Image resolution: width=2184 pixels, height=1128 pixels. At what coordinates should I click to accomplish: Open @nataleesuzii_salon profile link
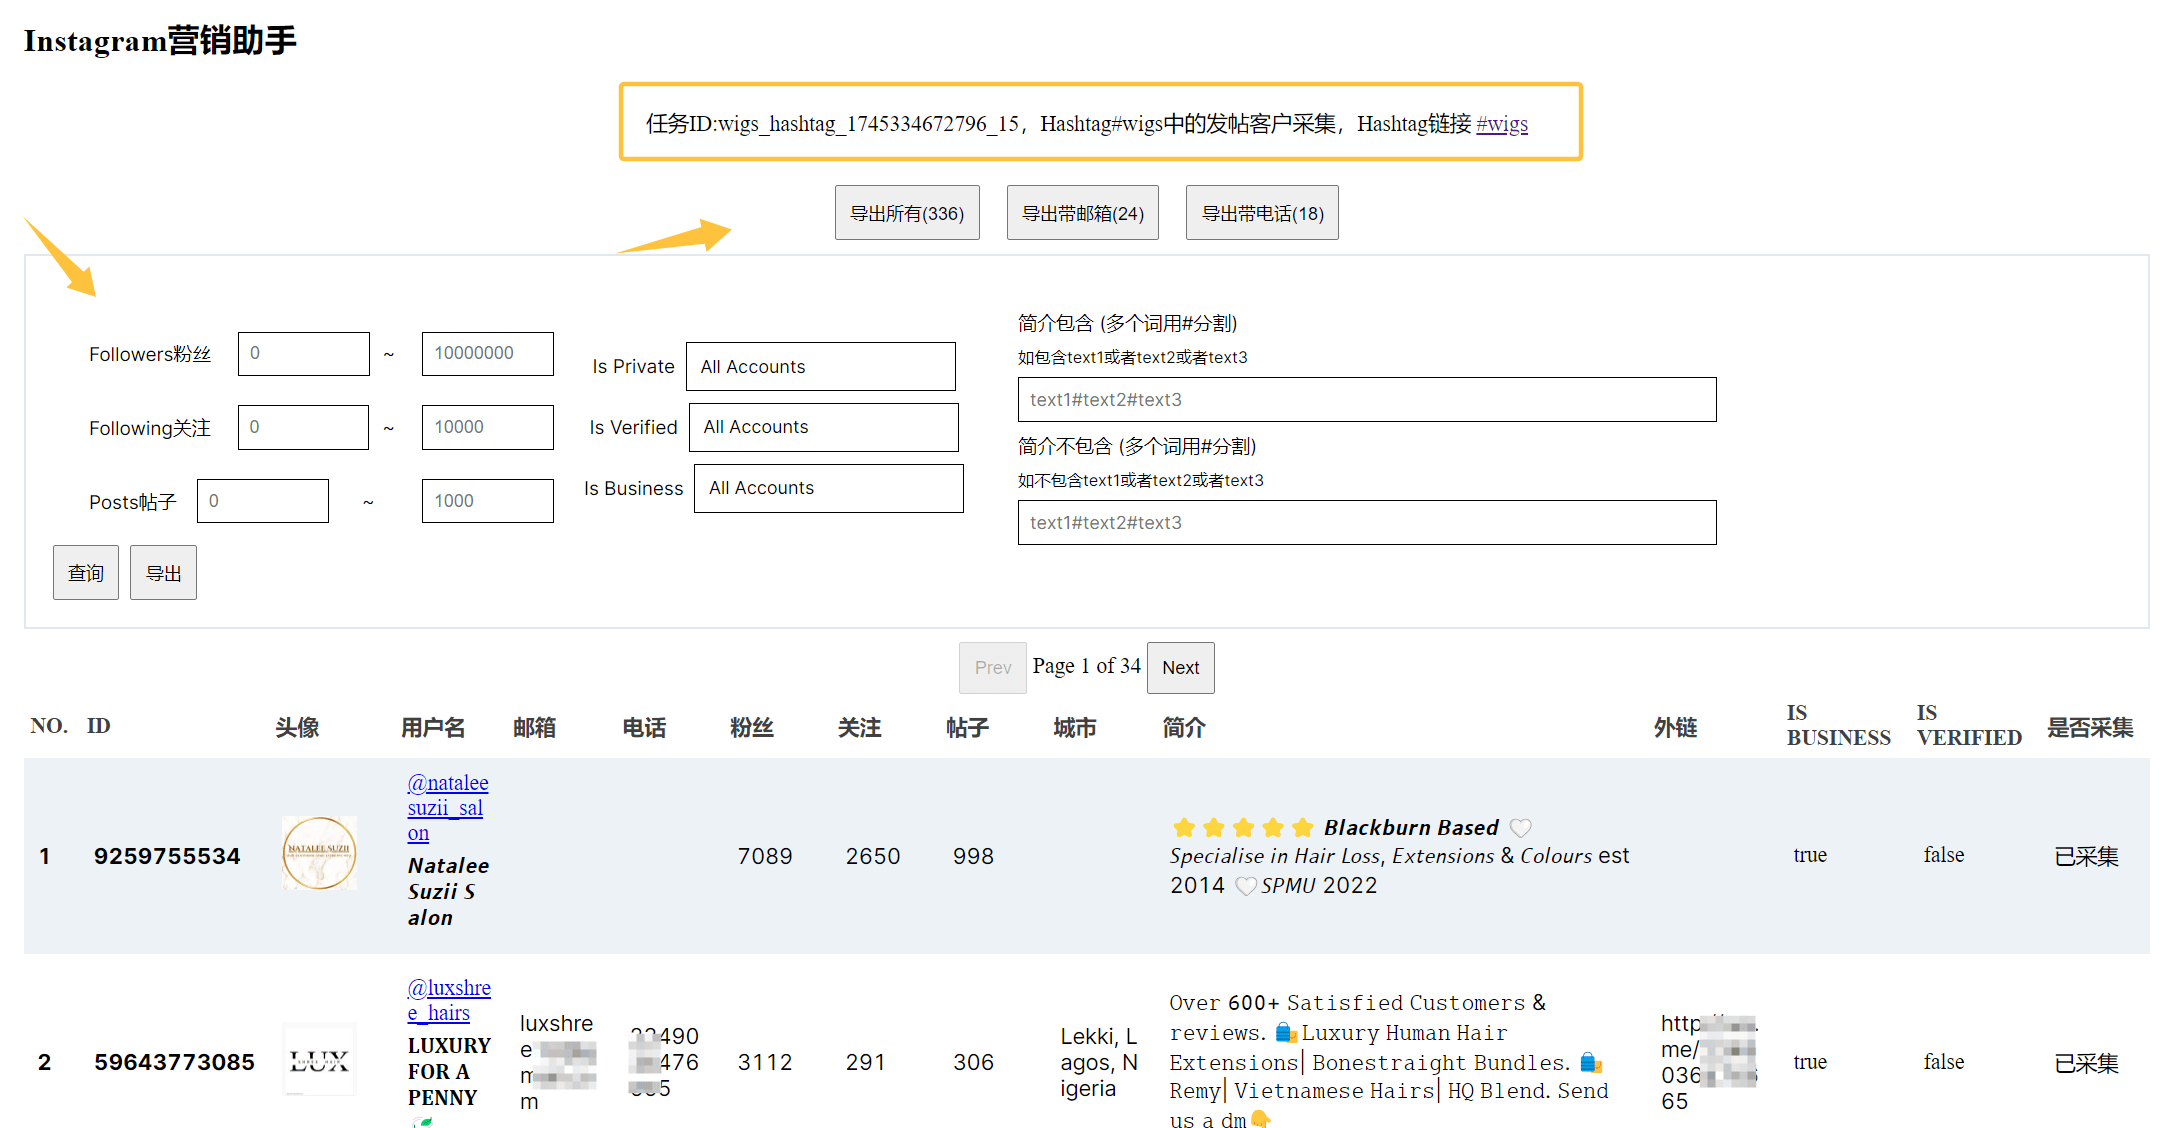click(447, 807)
